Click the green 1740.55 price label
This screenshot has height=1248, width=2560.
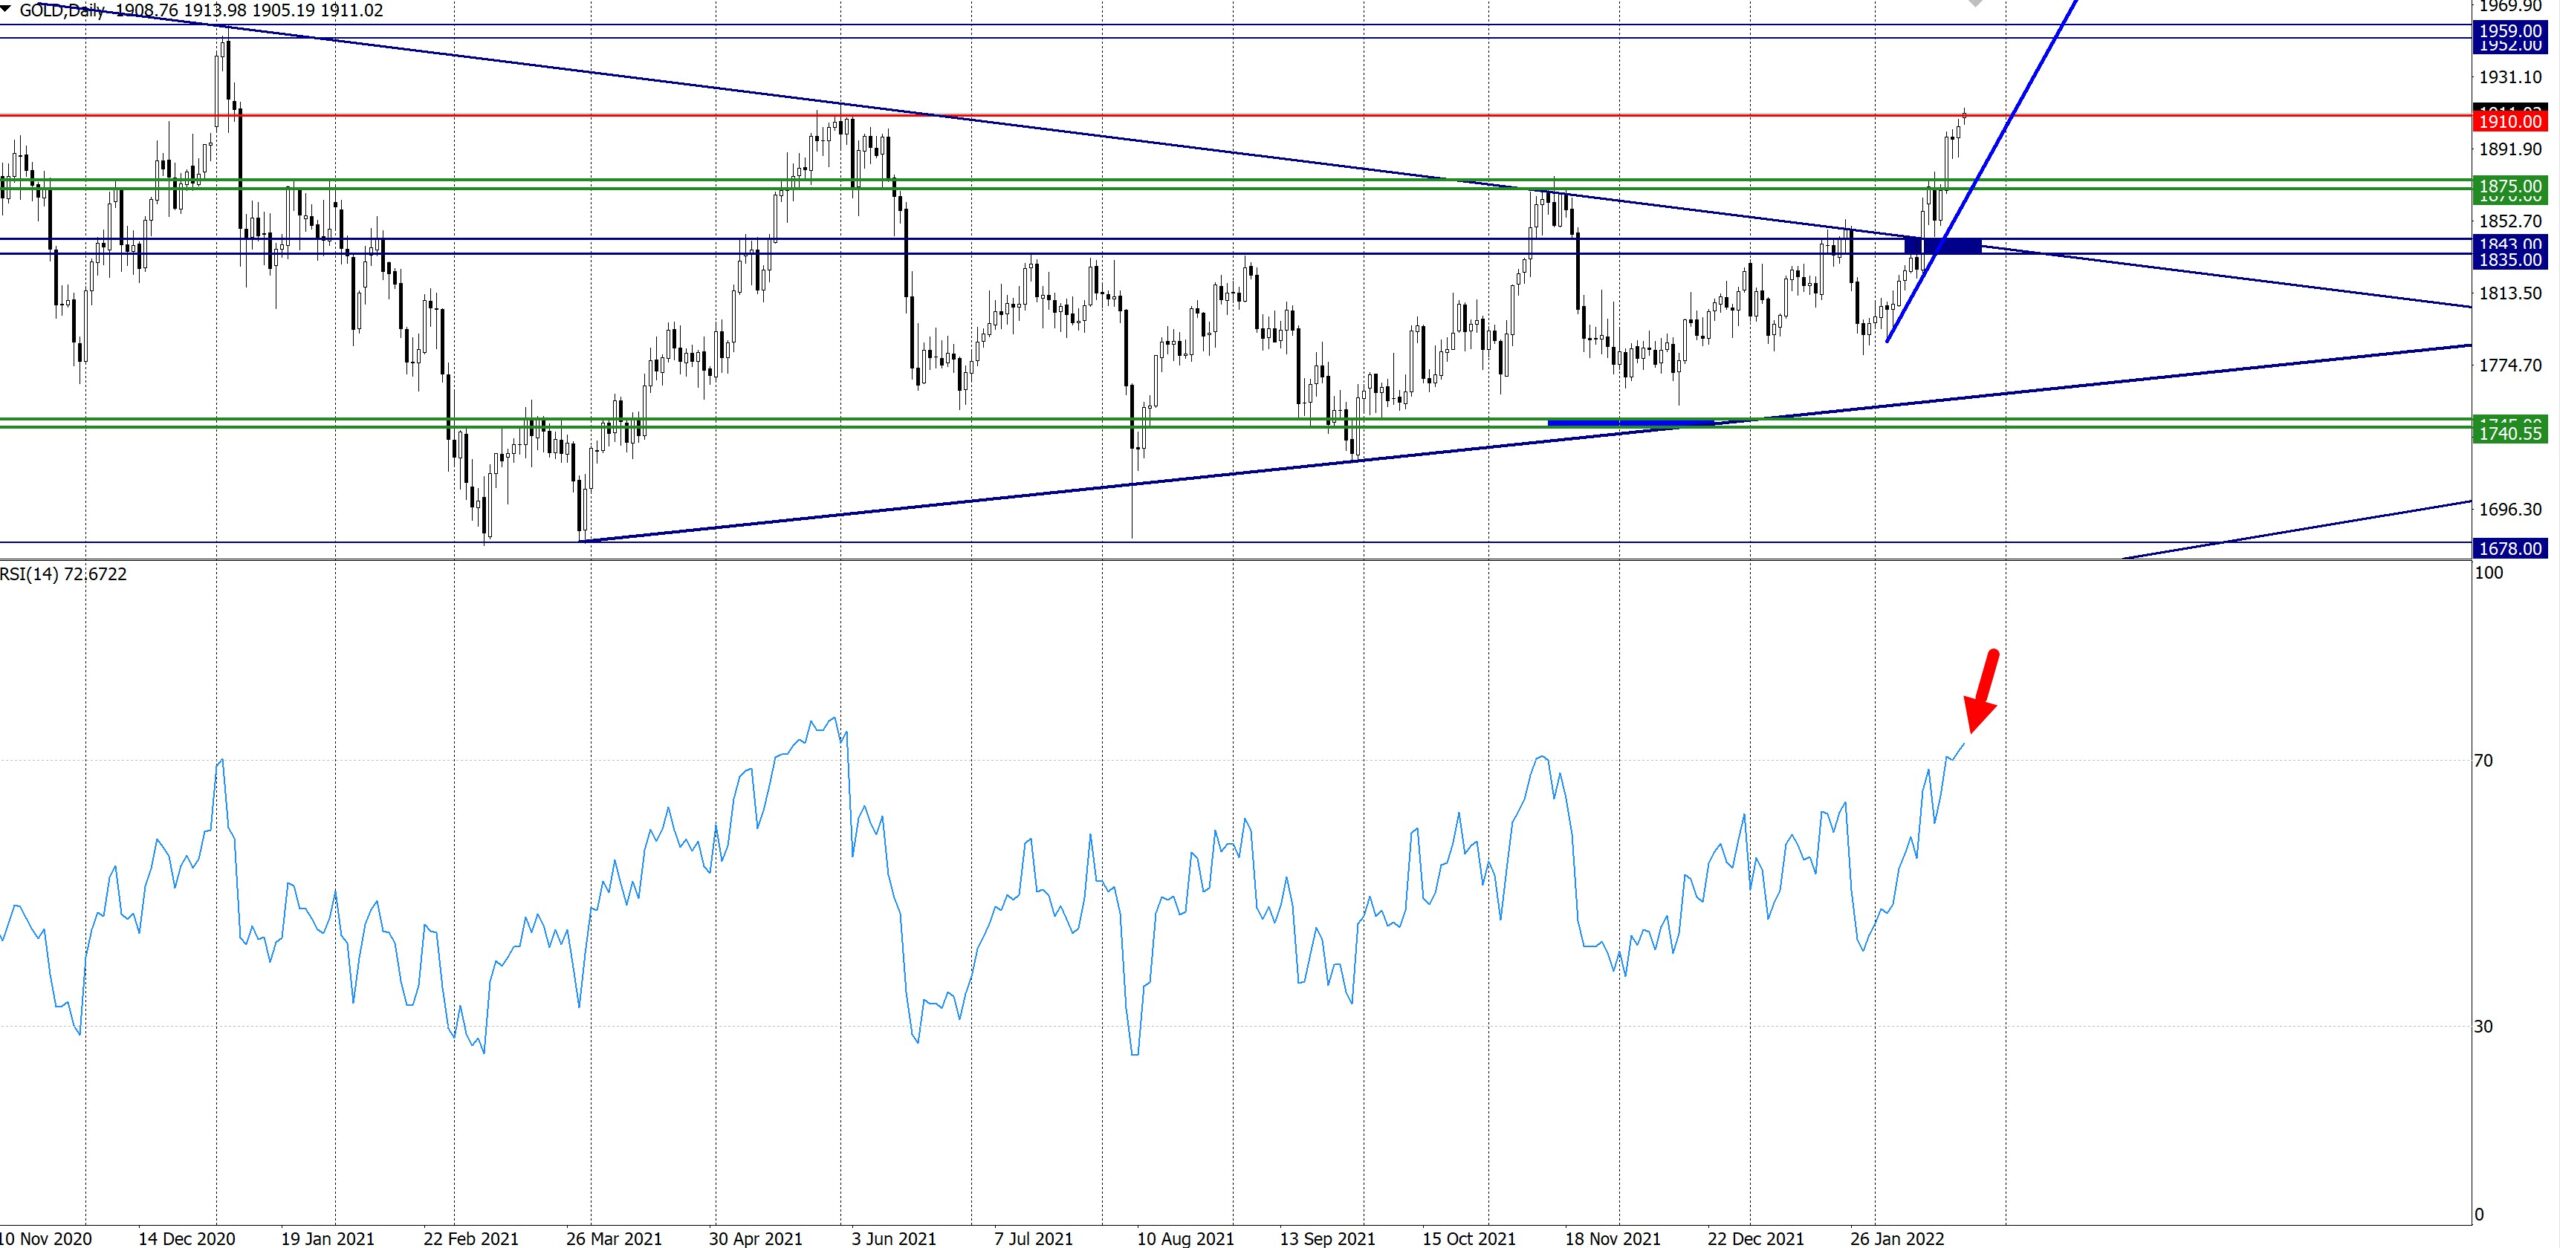(2509, 433)
